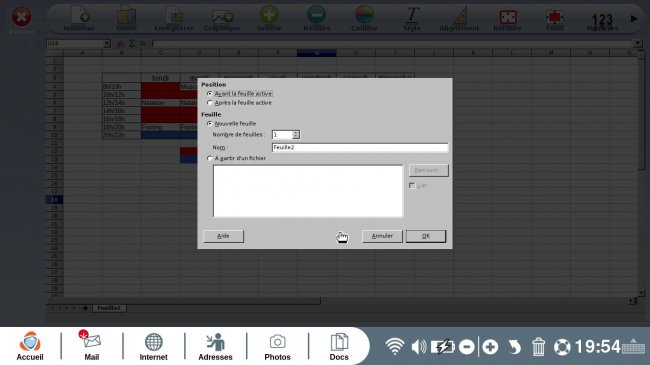Screen dimensions: 650x365
Task: Tick the Lier checkbox
Action: click(x=412, y=185)
